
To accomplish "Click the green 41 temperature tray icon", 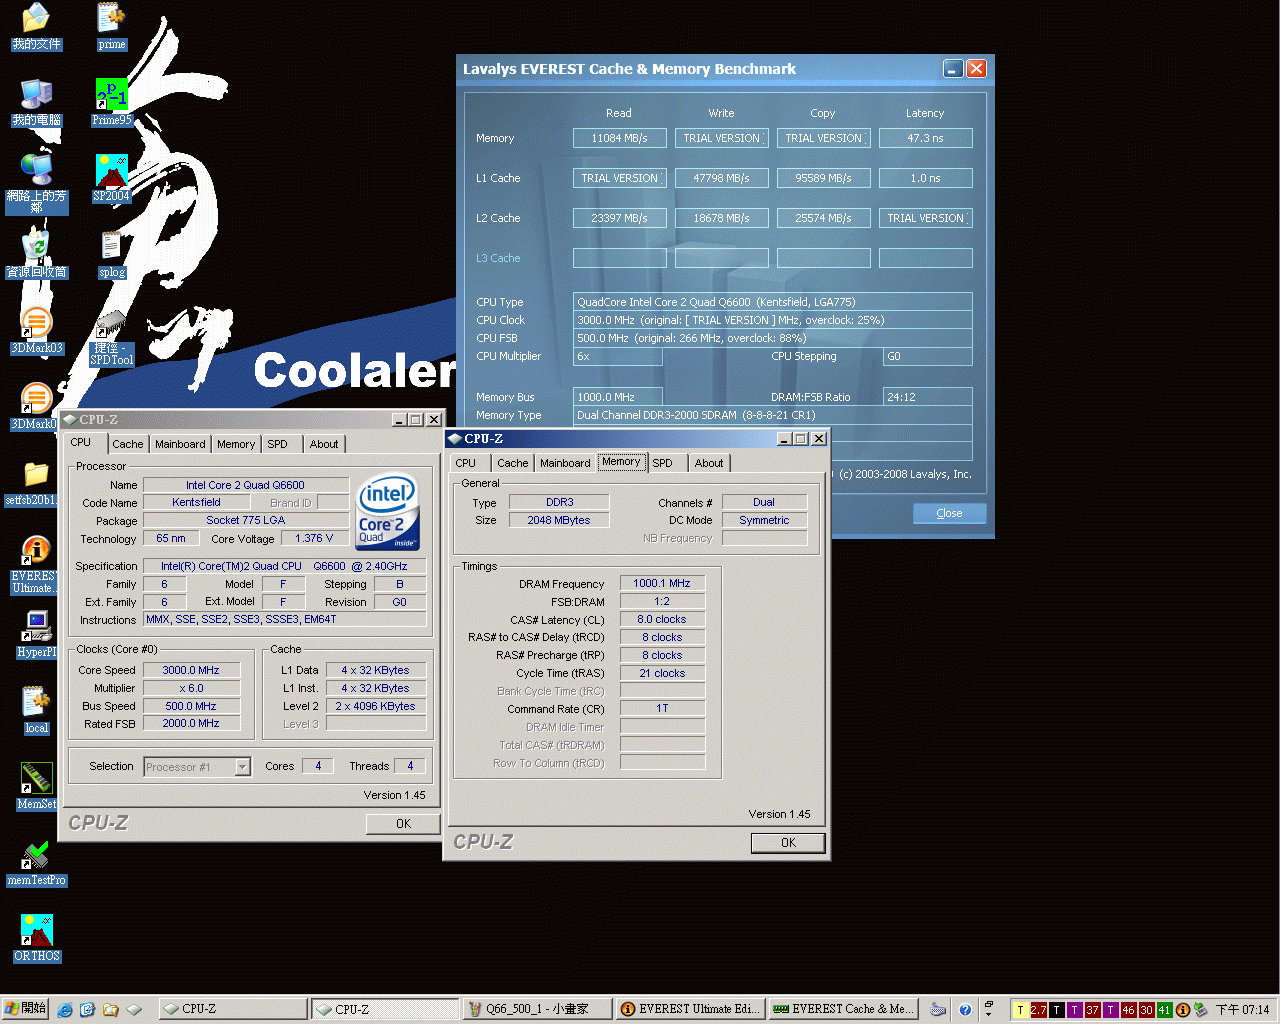I will [x=1164, y=1010].
